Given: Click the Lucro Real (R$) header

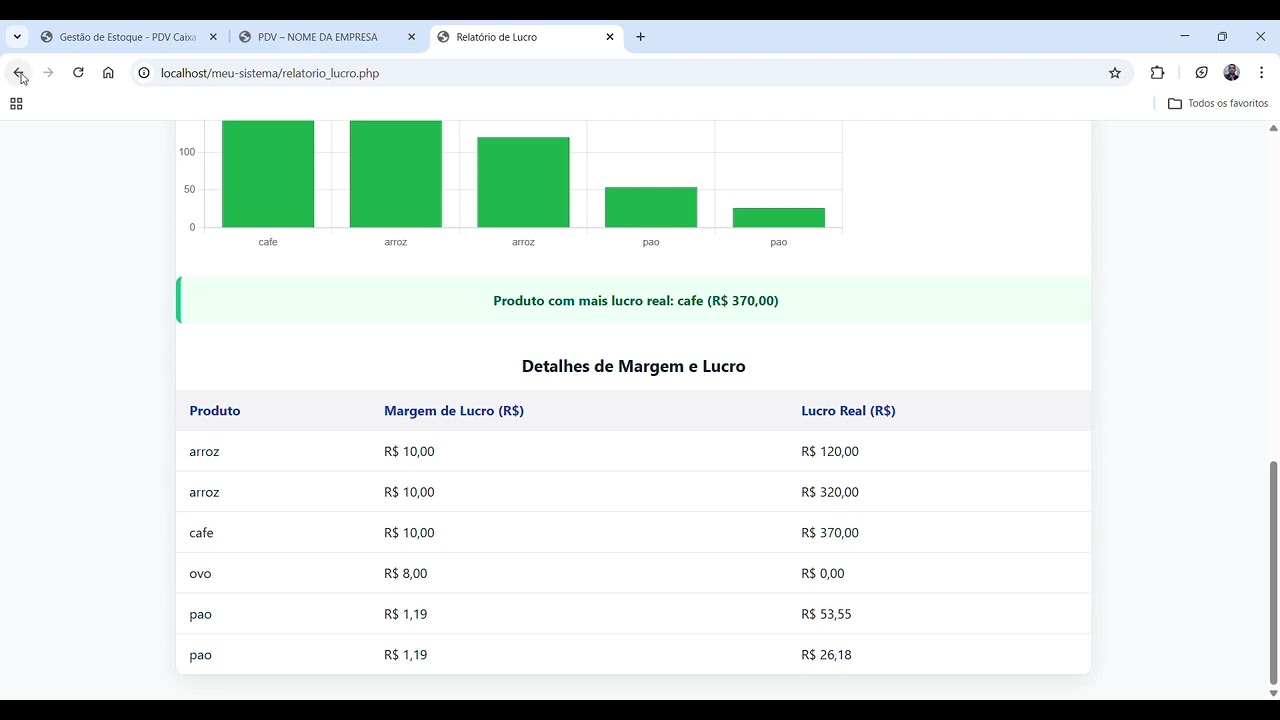Looking at the screenshot, I should tap(848, 411).
